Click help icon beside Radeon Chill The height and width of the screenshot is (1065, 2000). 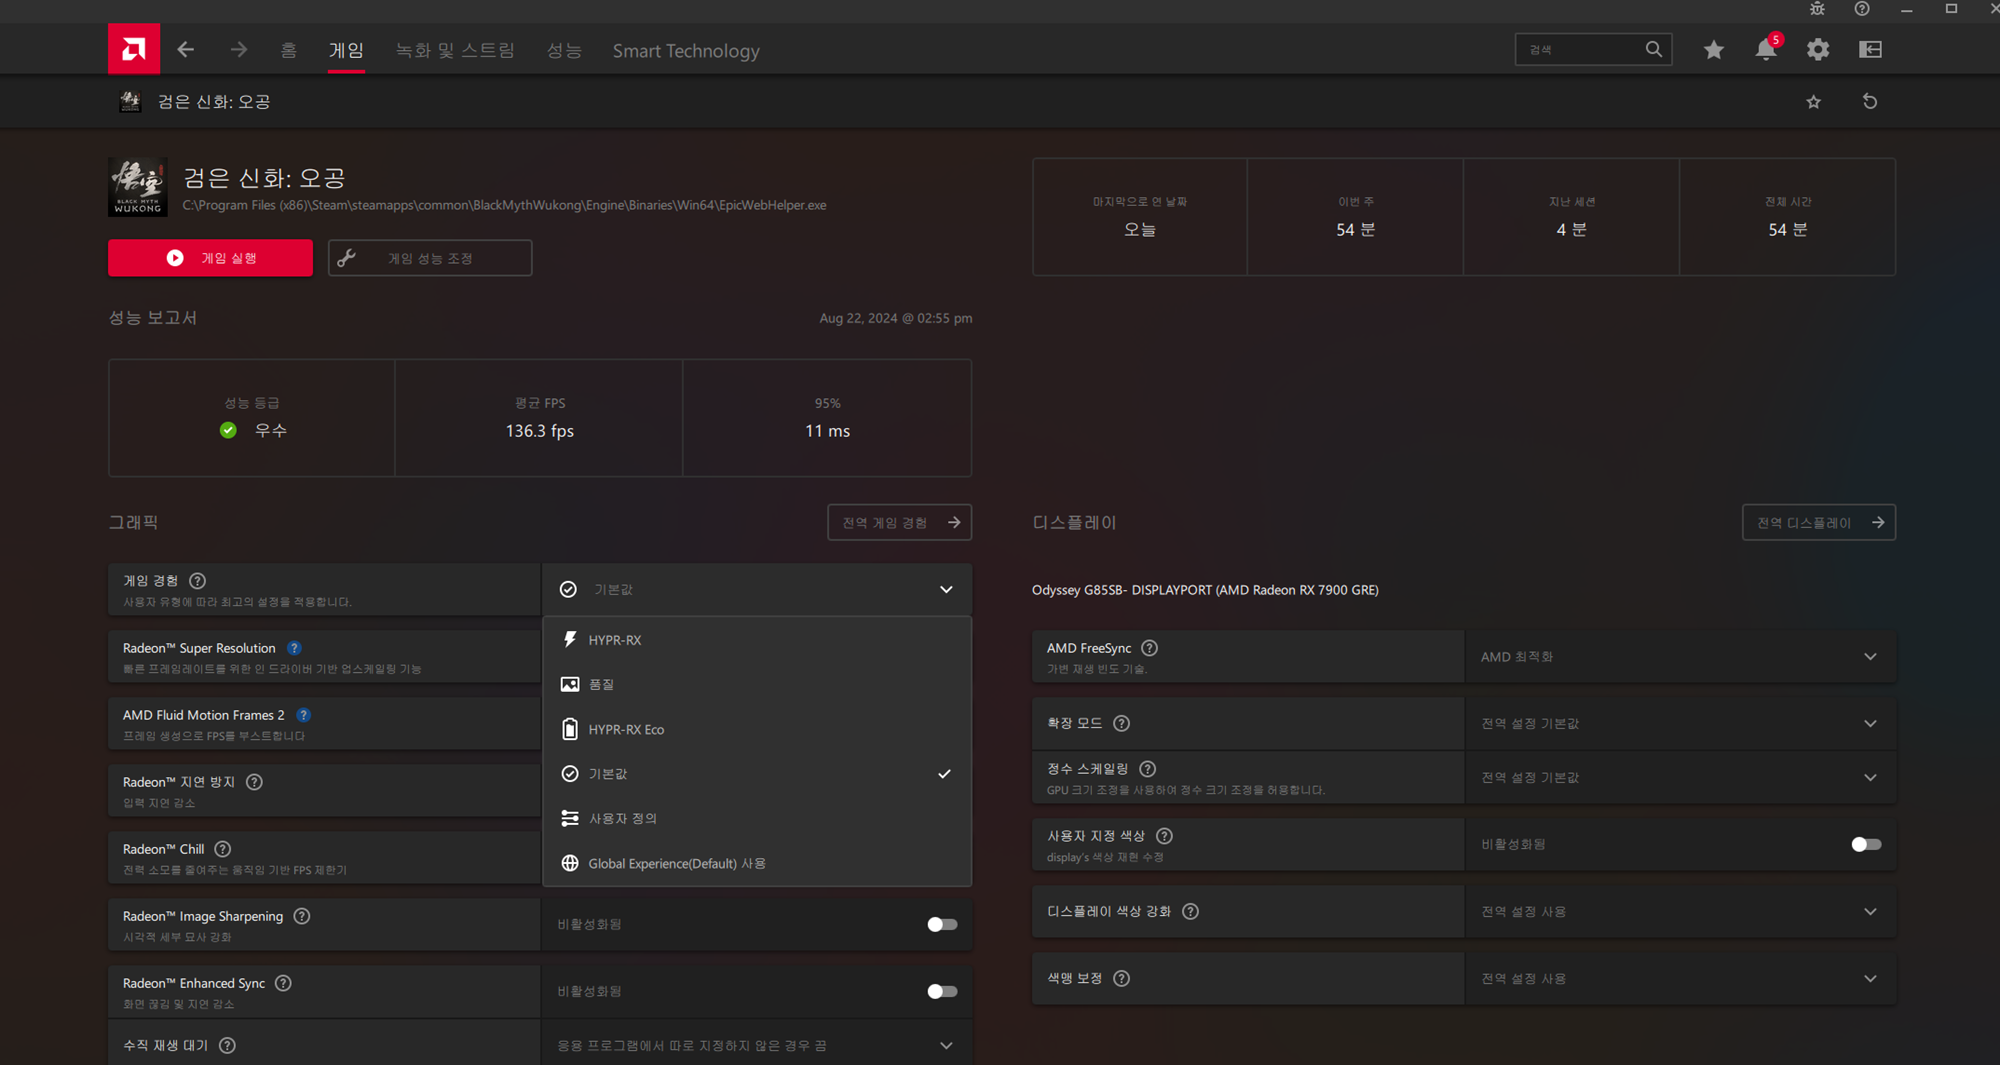pos(223,849)
